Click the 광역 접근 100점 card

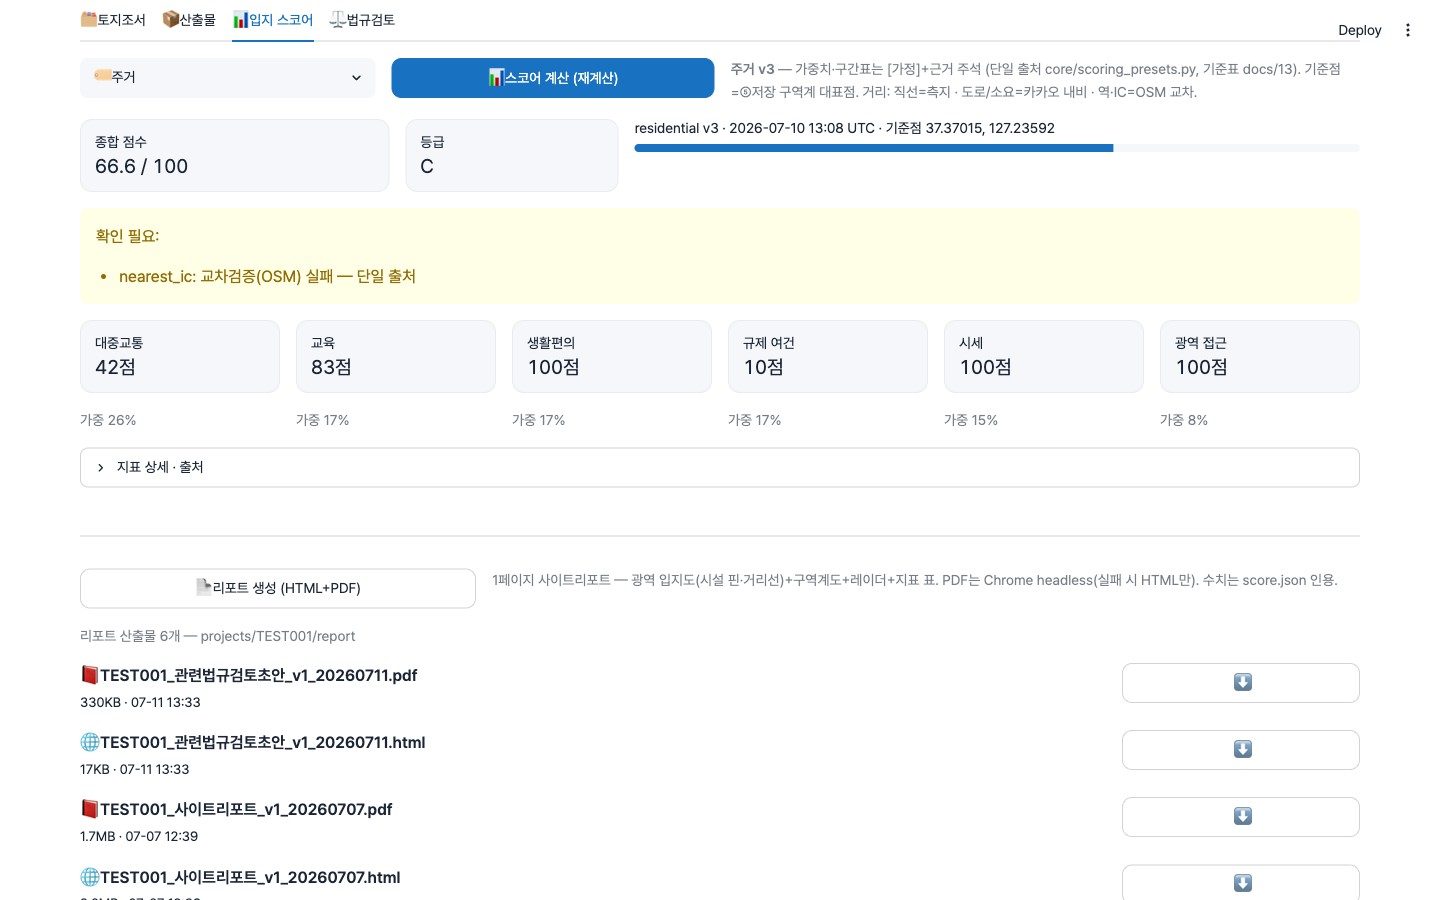[1260, 356]
